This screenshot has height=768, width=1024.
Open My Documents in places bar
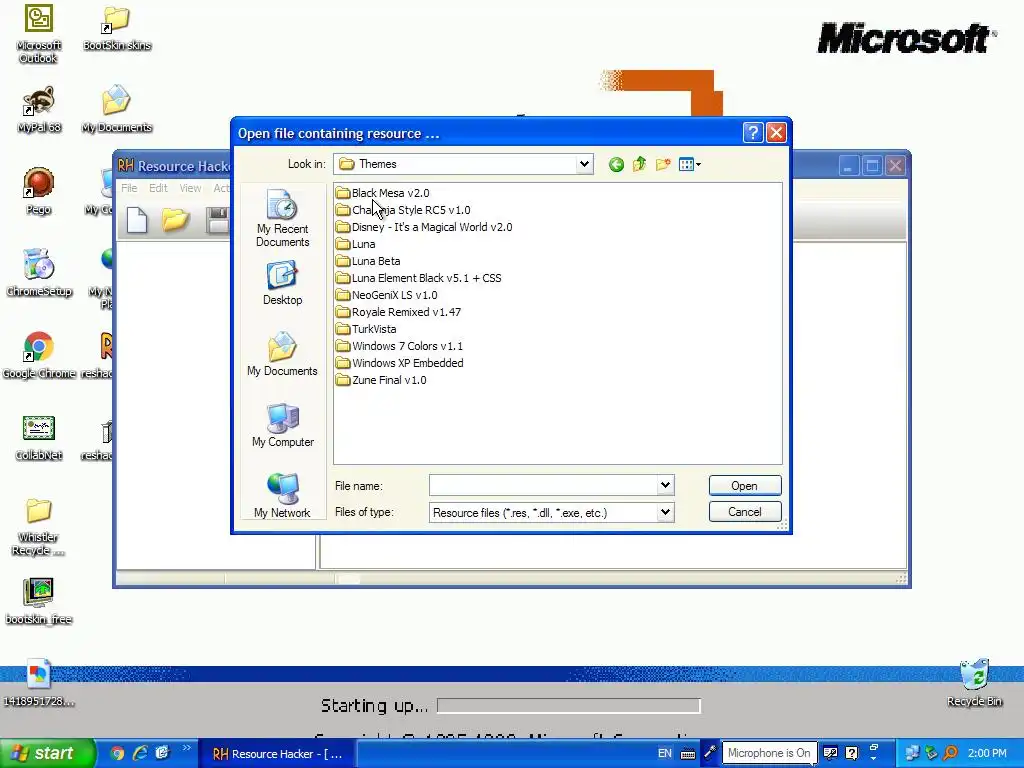[283, 353]
